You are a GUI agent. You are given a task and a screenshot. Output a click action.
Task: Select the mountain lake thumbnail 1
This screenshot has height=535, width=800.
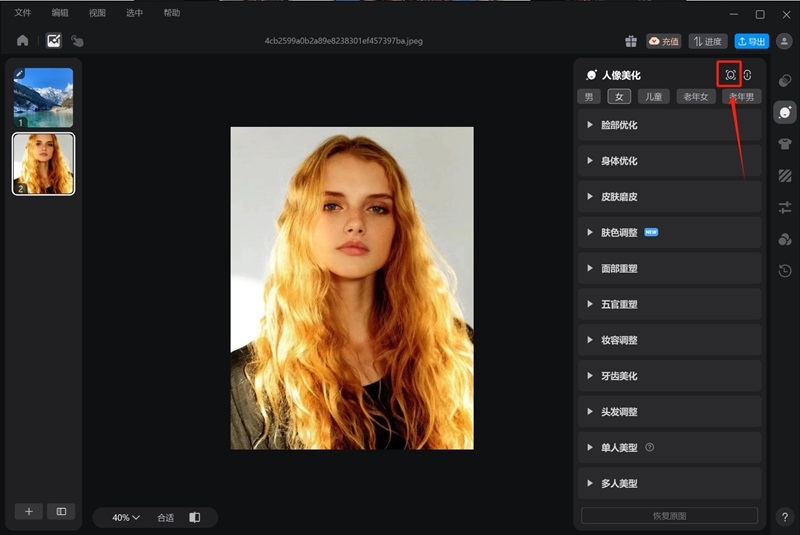tap(43, 97)
